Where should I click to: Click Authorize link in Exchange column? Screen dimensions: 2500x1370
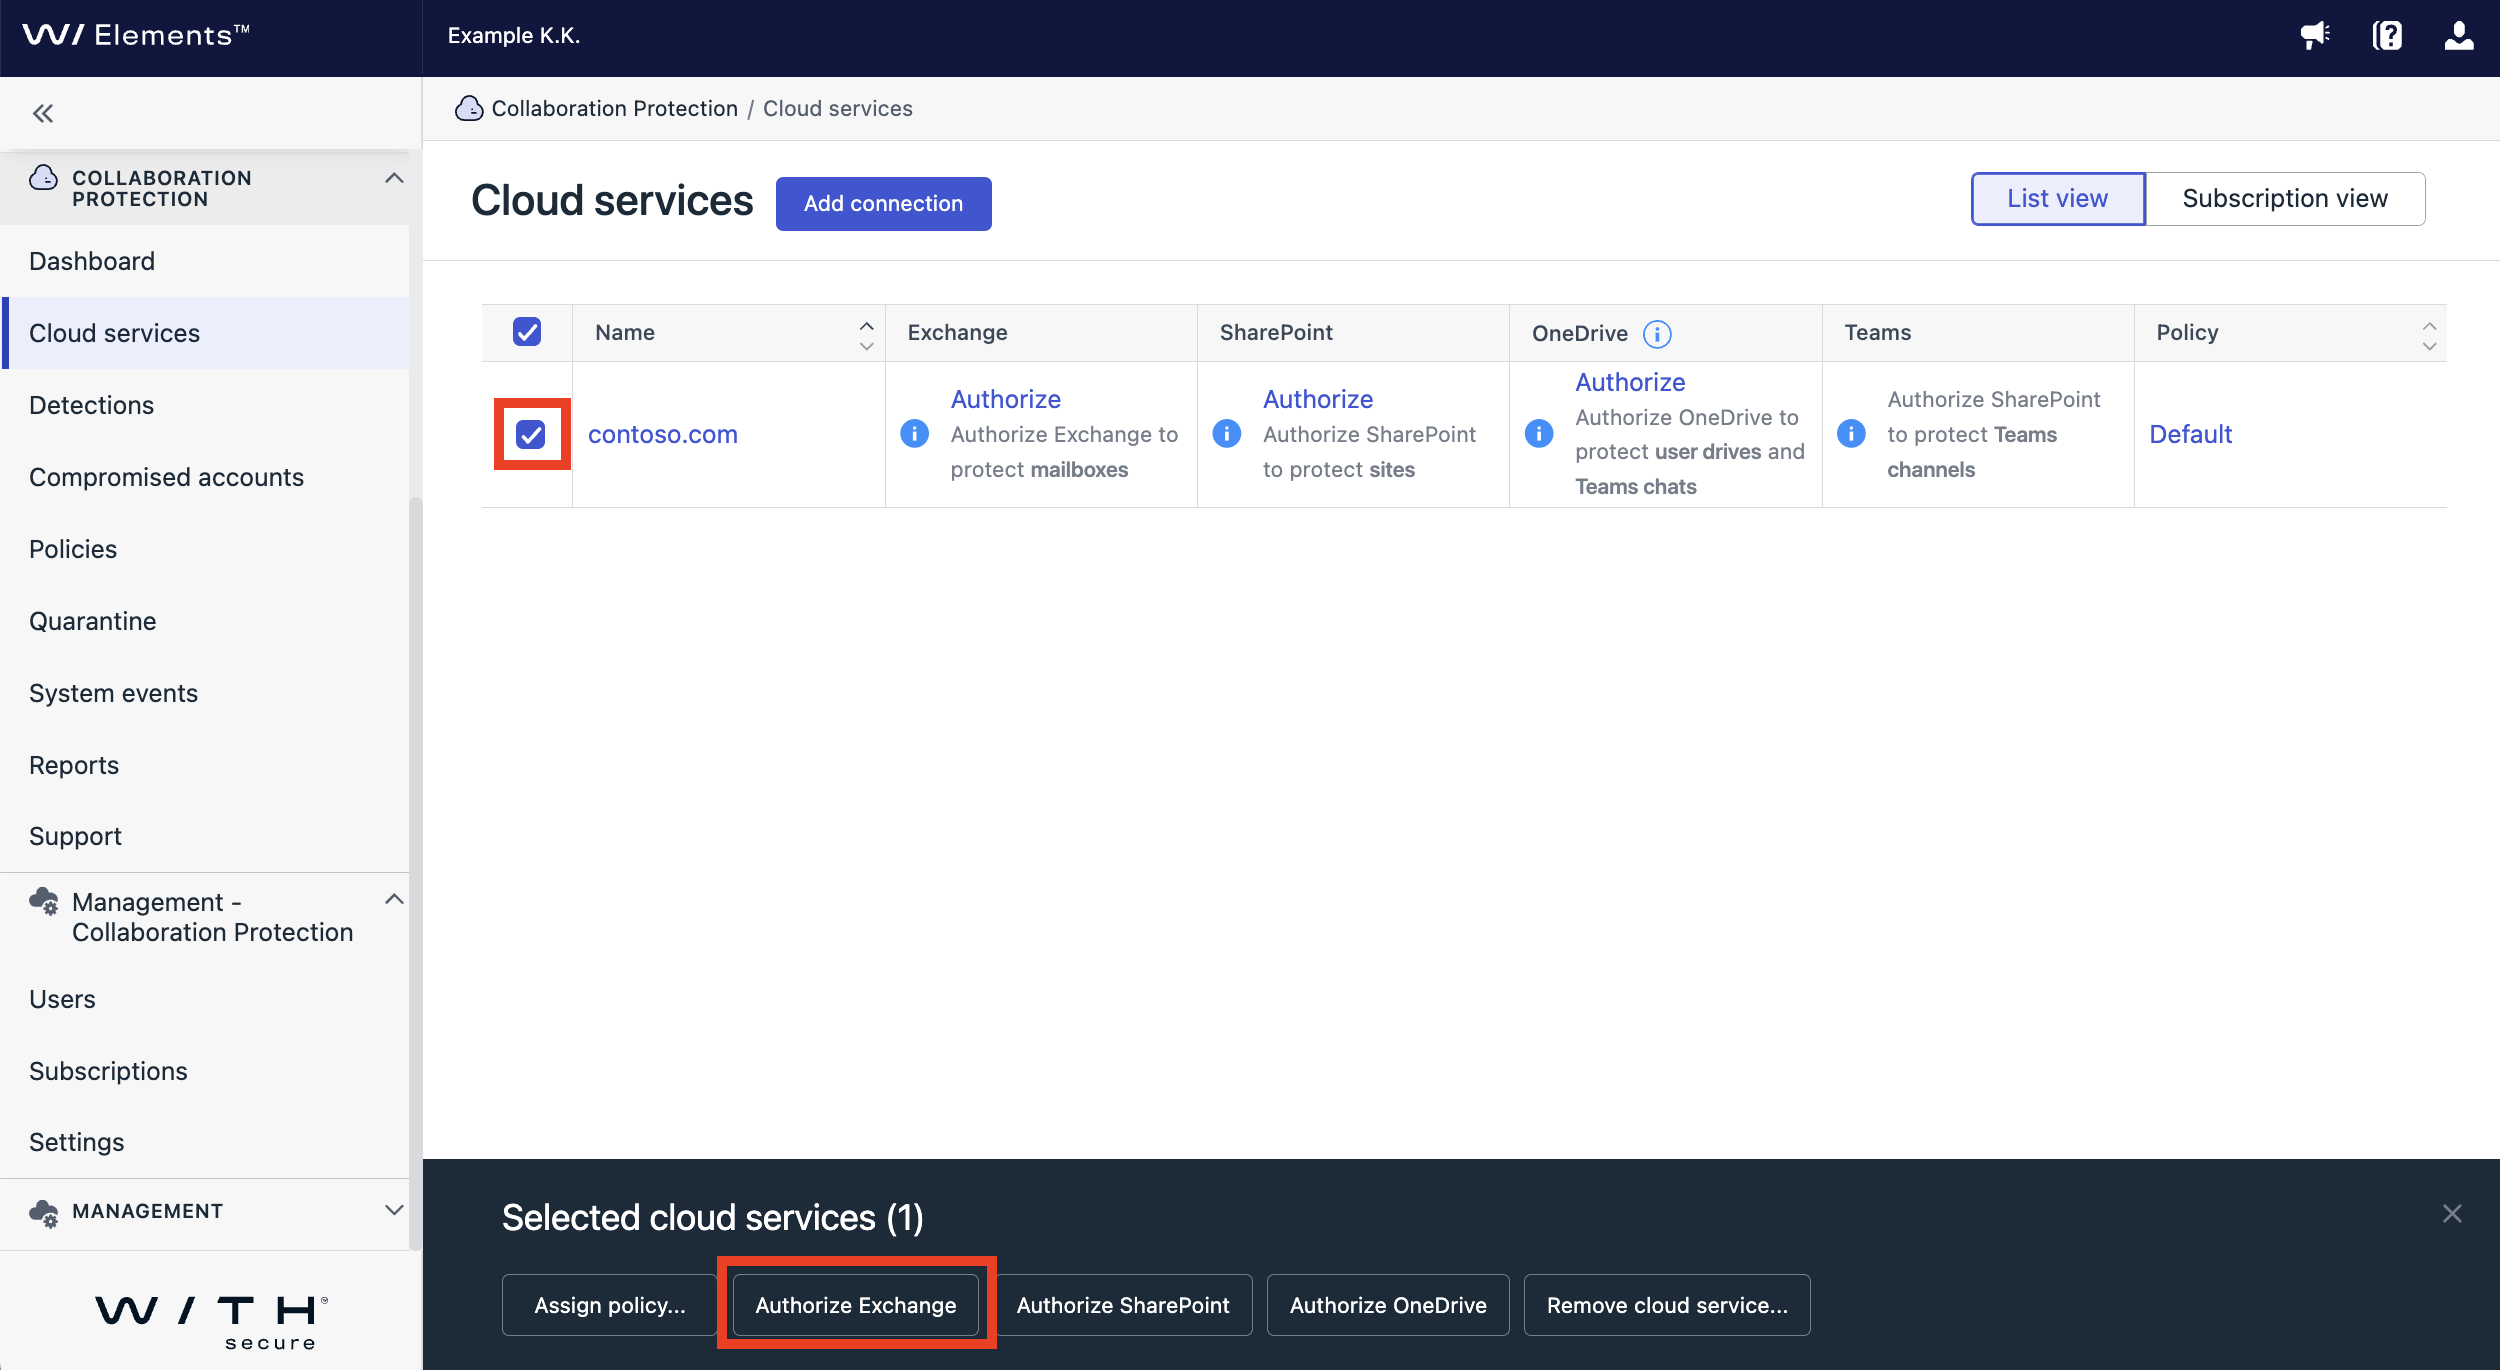[1006, 399]
